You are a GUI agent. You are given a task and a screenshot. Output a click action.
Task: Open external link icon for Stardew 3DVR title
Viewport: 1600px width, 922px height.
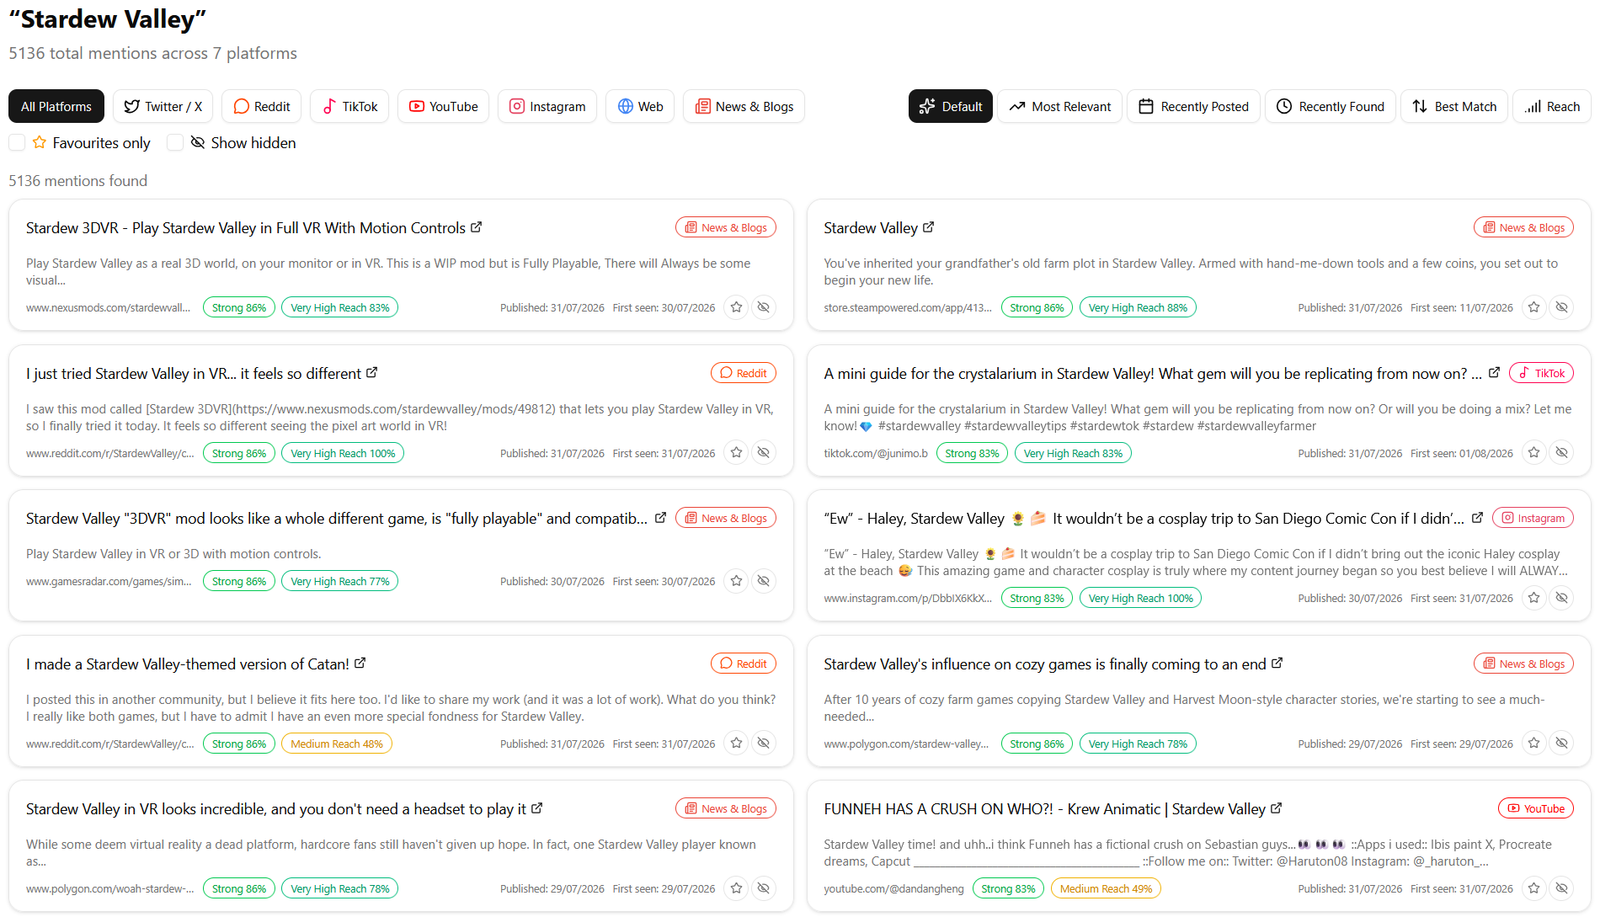476,227
